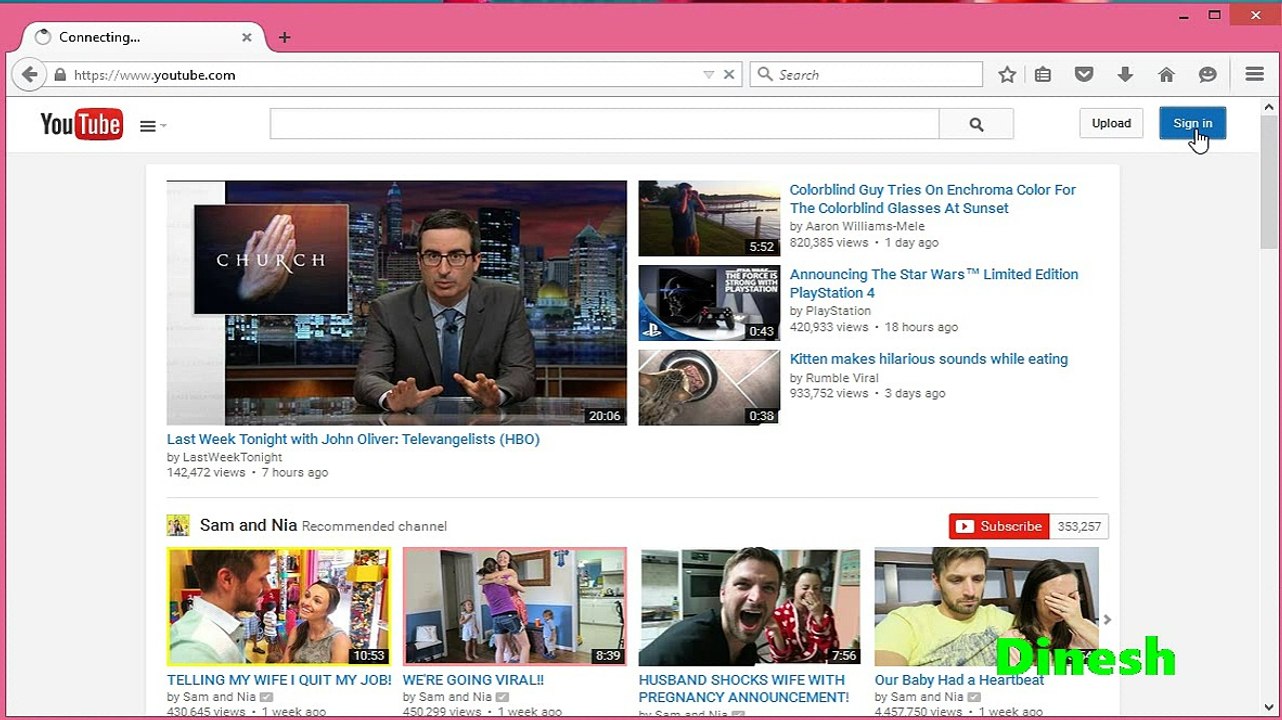The image size is (1282, 720).
Task: Click the padlock site identity icon
Action: pos(60,75)
